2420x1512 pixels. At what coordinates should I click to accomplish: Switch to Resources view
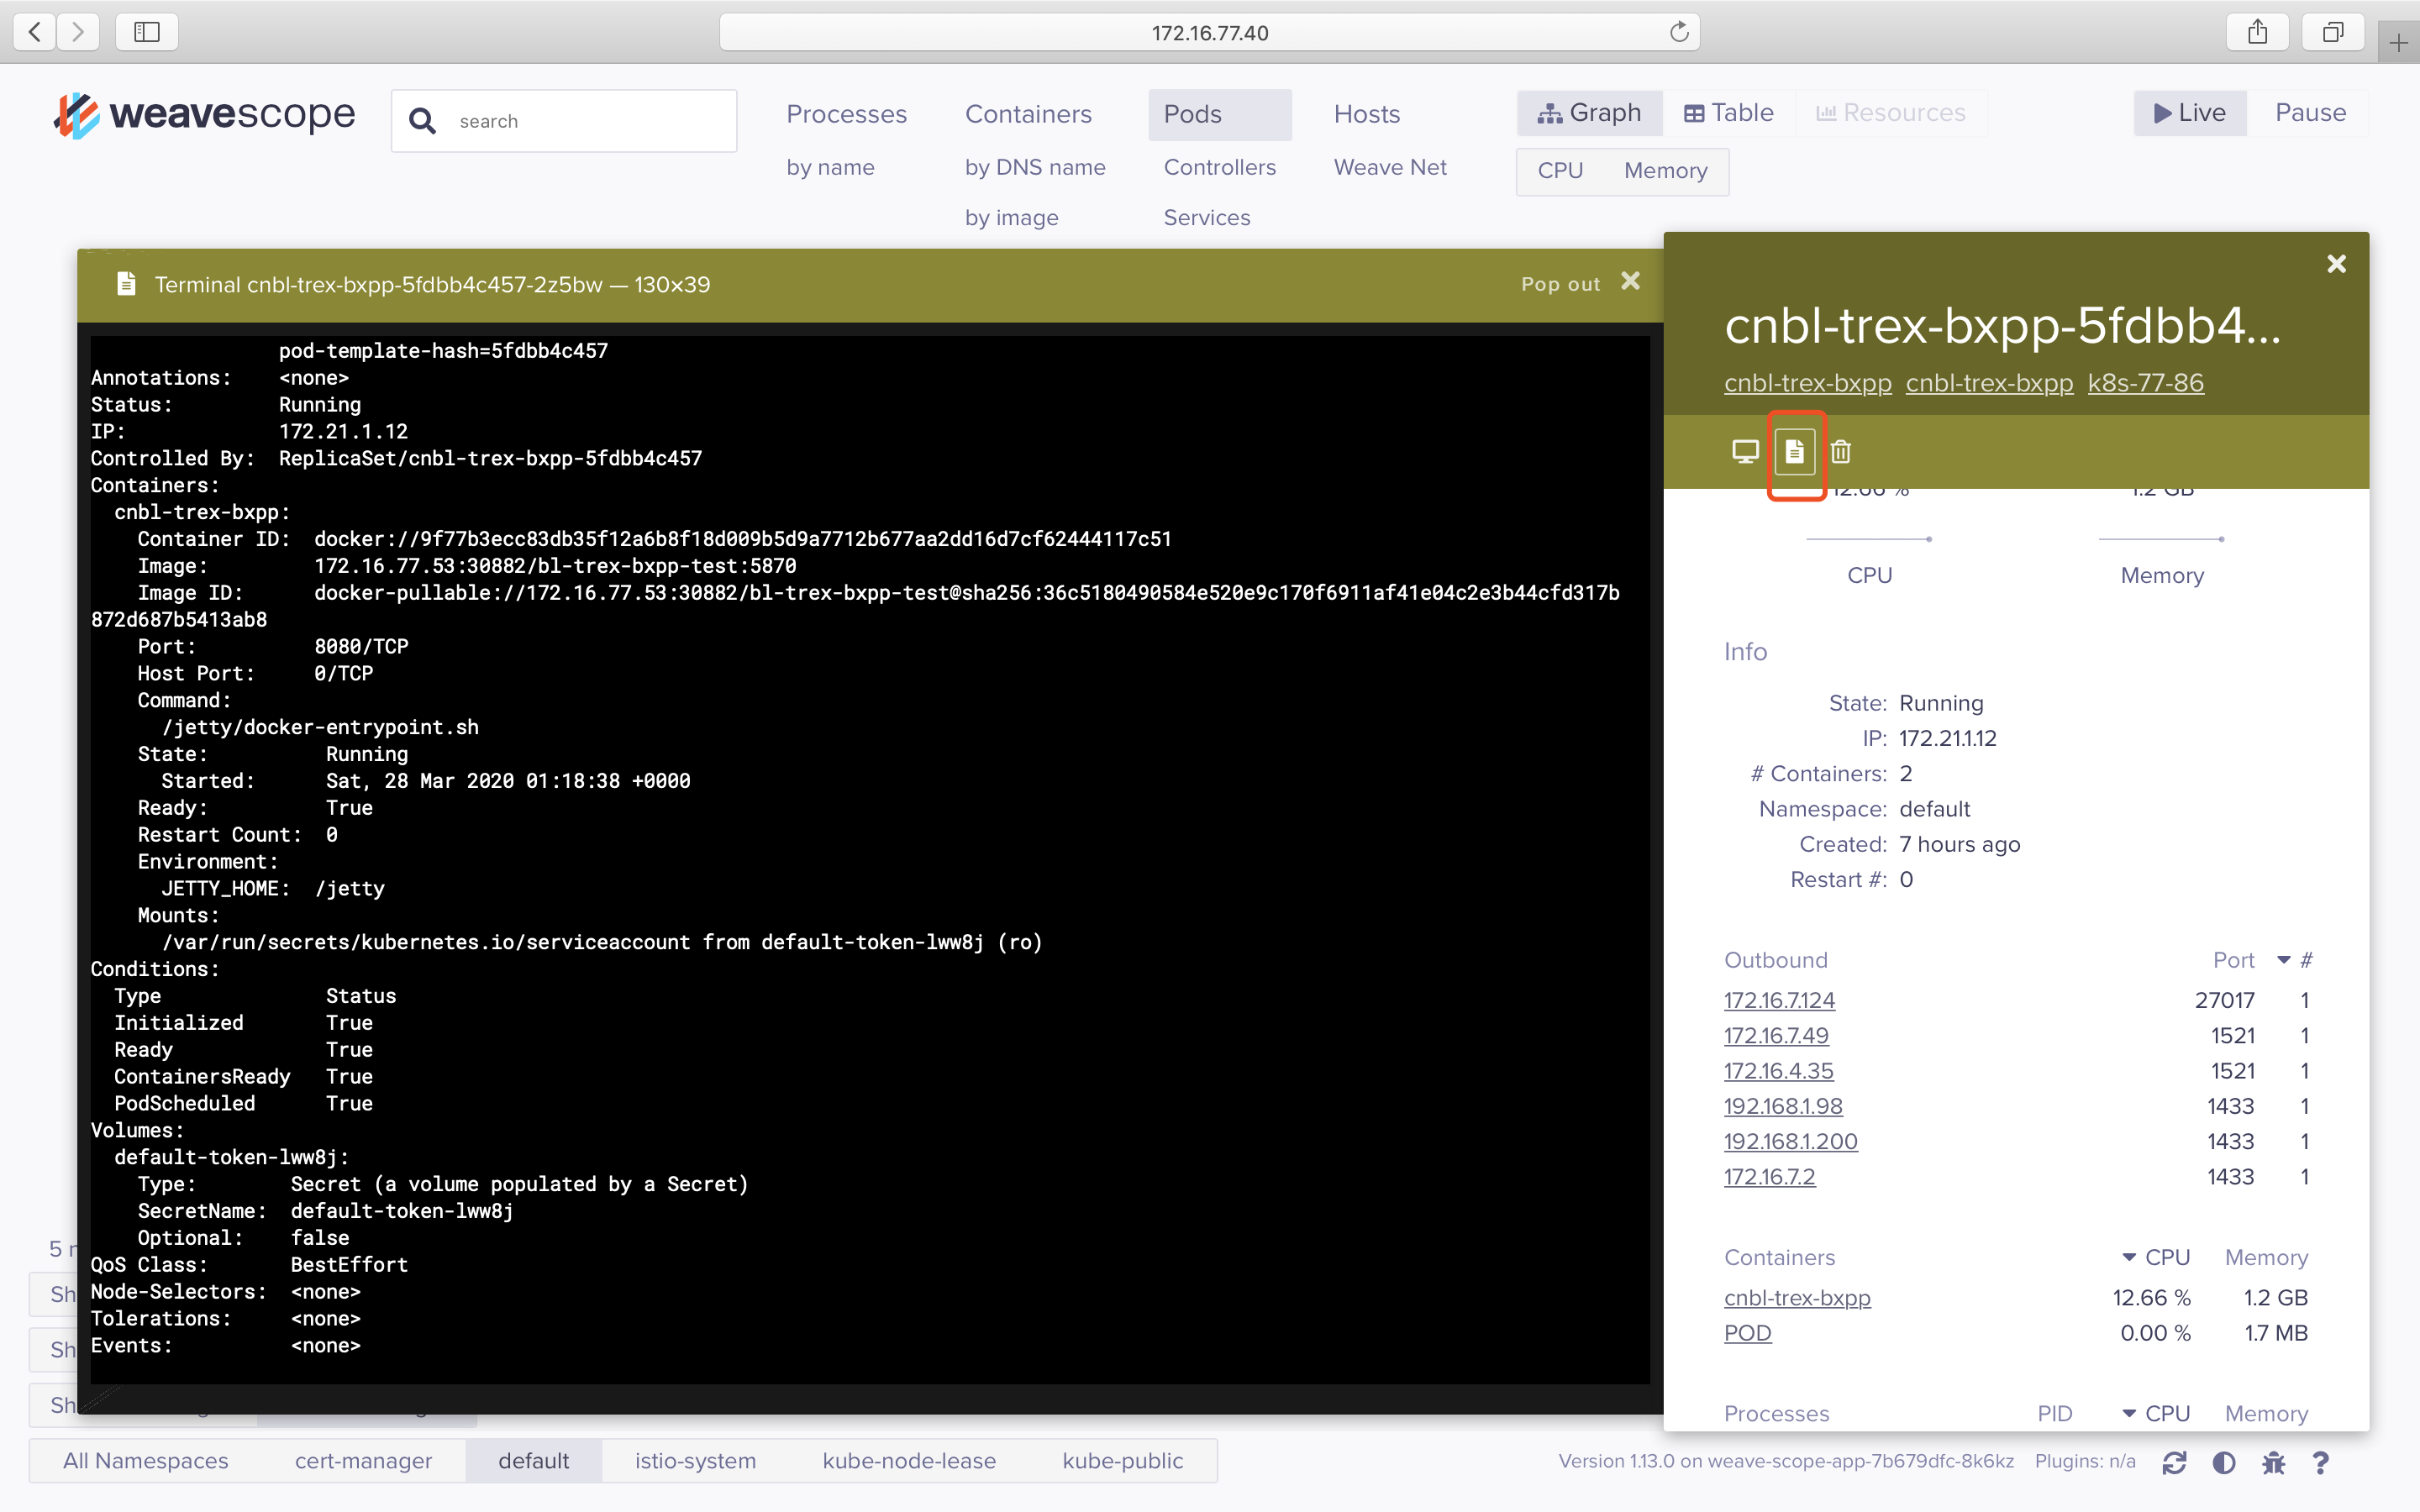click(x=1891, y=113)
